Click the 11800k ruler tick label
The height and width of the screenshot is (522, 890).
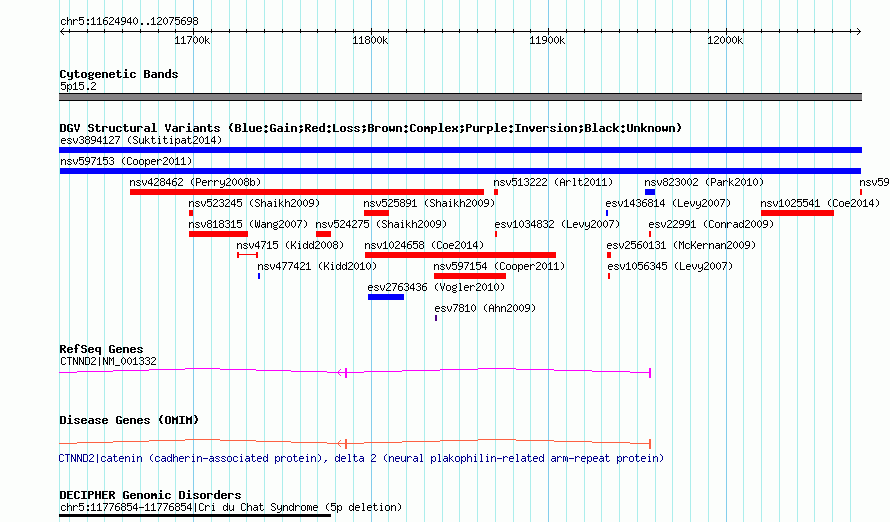(x=370, y=40)
